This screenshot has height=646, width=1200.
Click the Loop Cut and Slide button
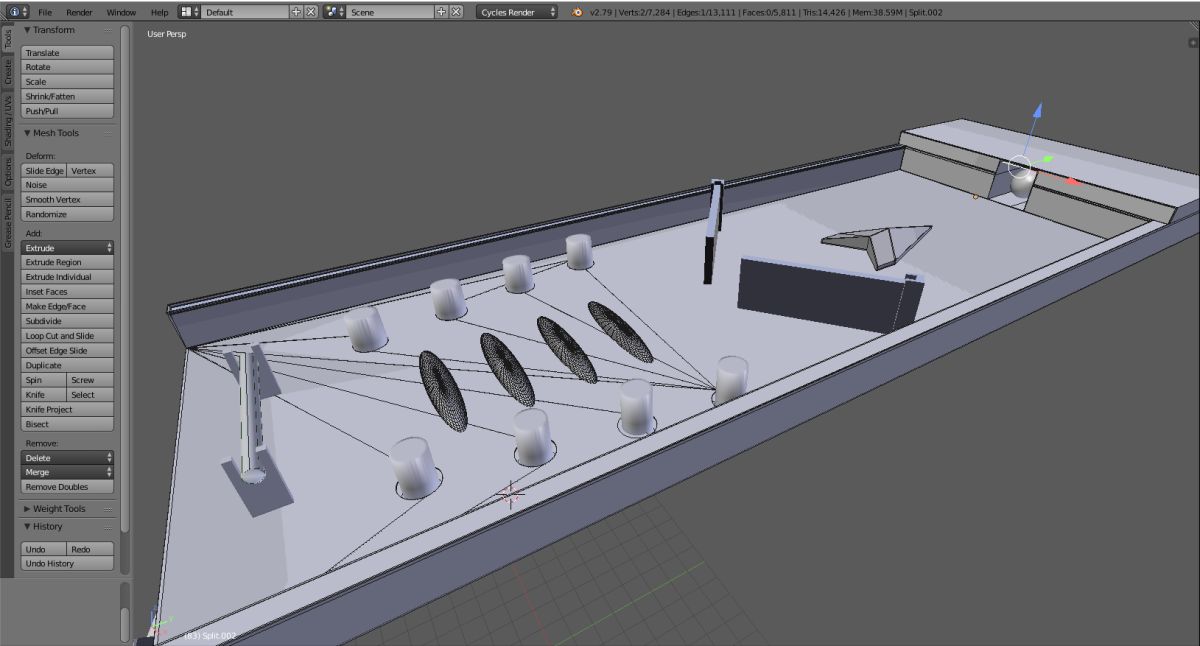[x=68, y=336]
